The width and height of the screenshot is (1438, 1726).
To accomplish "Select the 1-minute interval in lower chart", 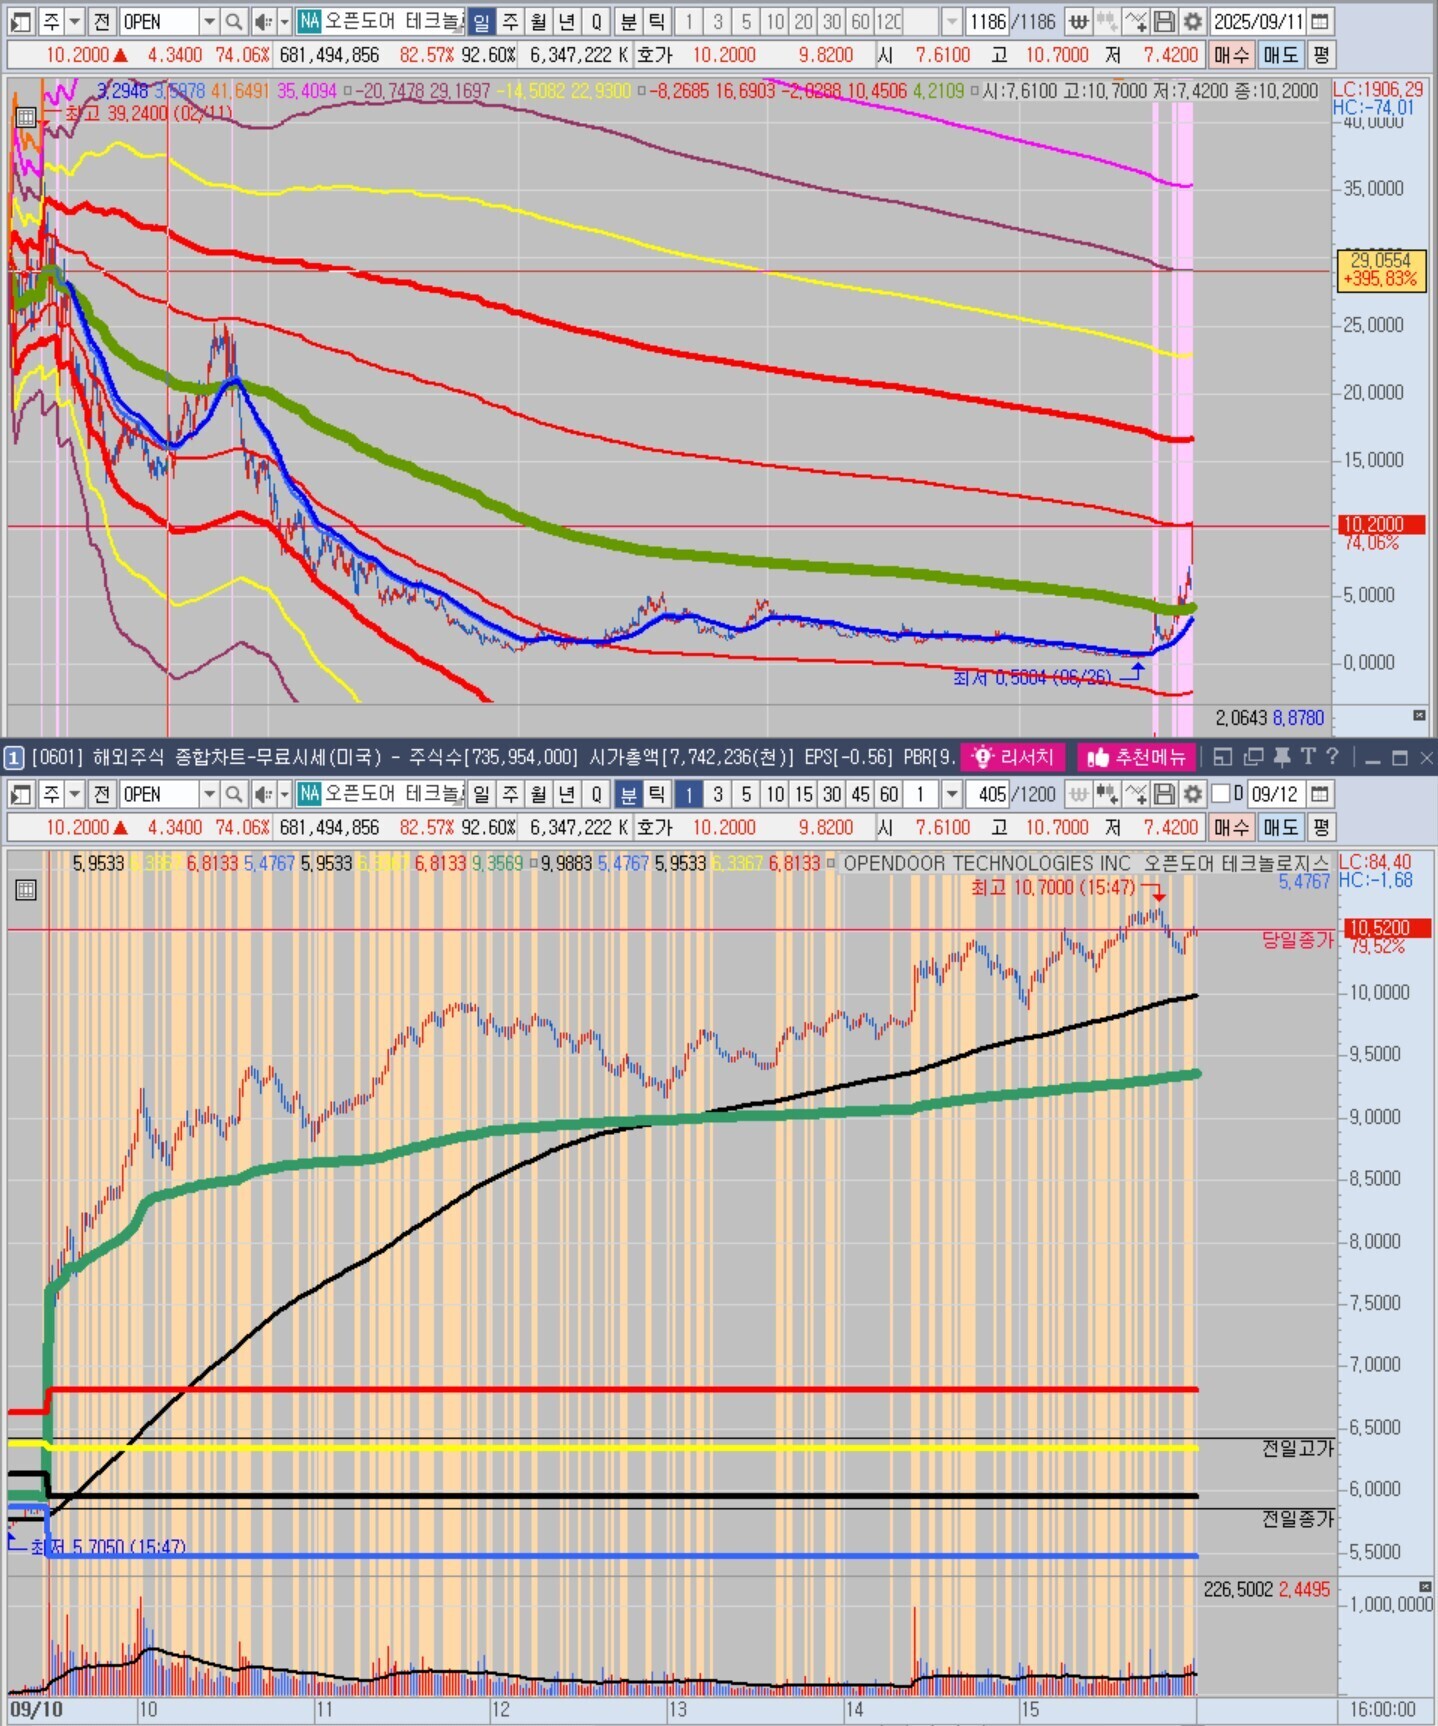I will 688,794.
